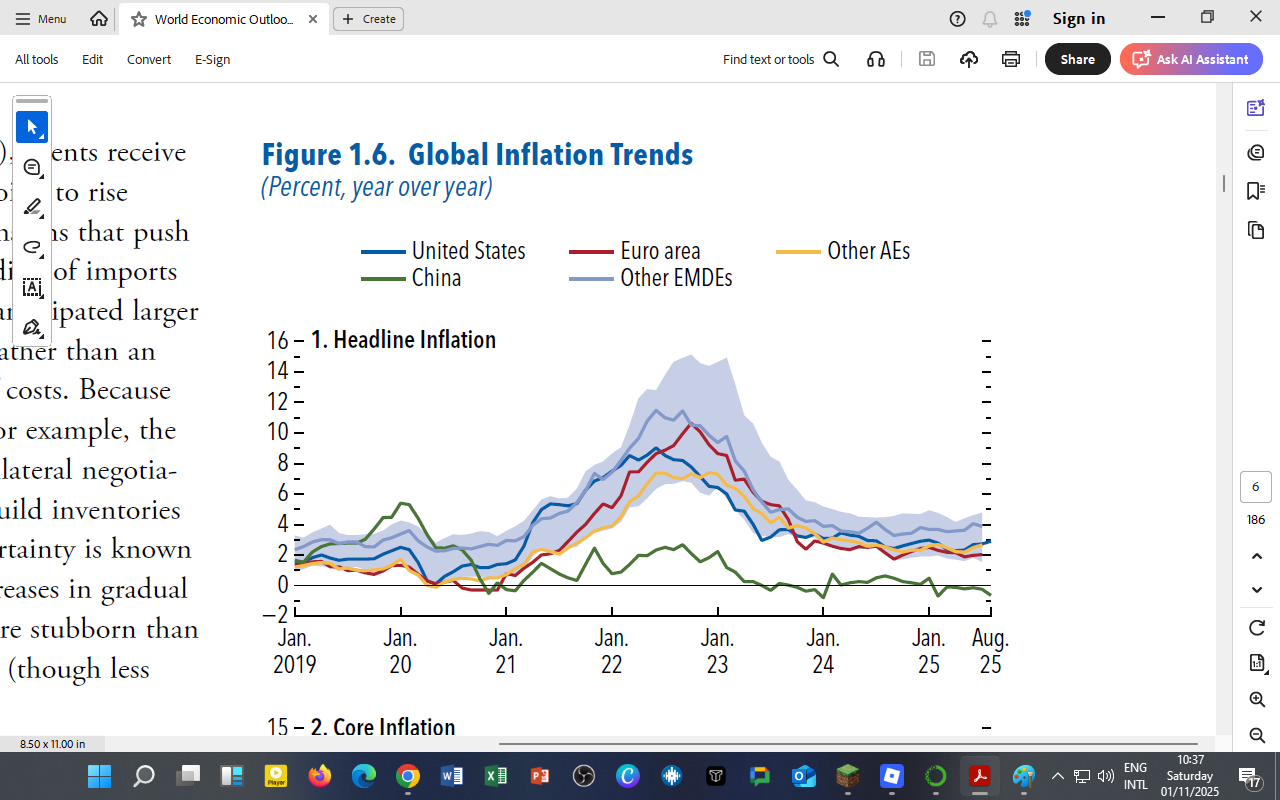Select the add comment tool
This screenshot has width=1280, height=800.
click(29, 167)
